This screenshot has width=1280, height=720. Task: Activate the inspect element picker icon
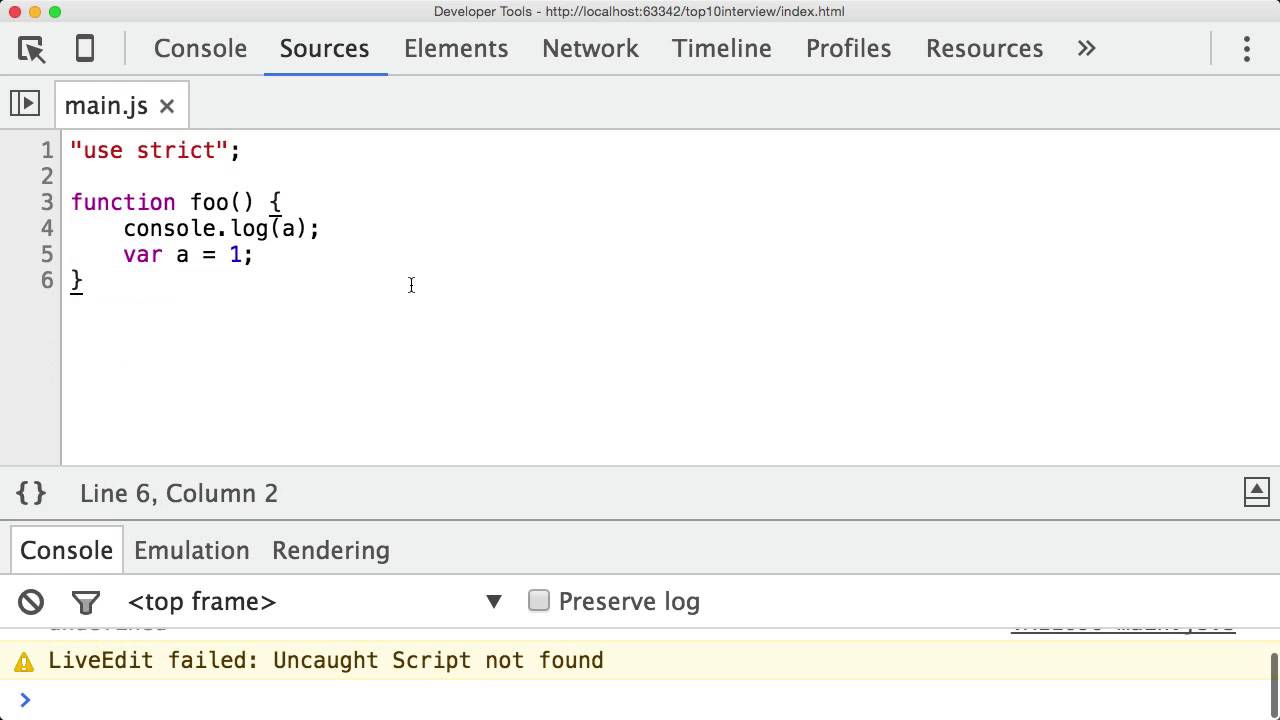tap(31, 49)
